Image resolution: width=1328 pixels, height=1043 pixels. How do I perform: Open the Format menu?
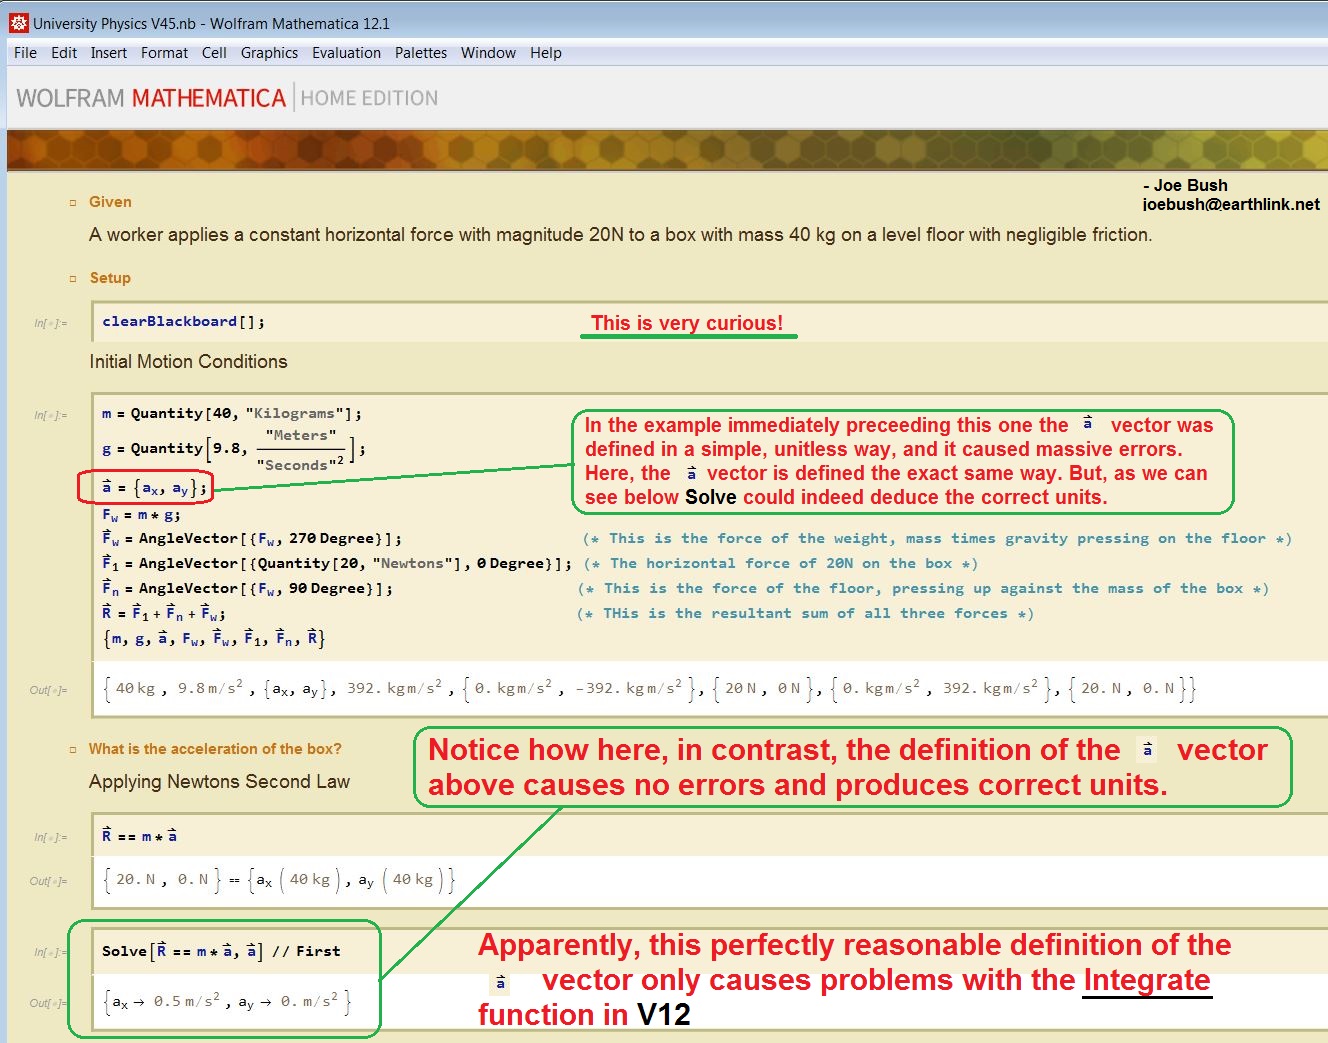point(164,53)
